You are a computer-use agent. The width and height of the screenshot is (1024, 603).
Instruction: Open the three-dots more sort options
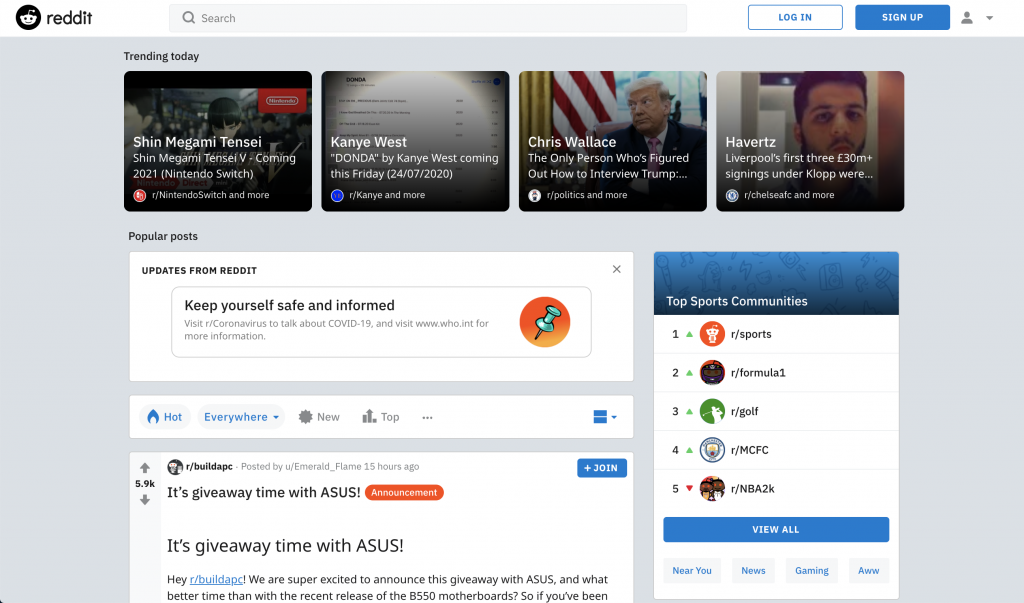(x=427, y=417)
